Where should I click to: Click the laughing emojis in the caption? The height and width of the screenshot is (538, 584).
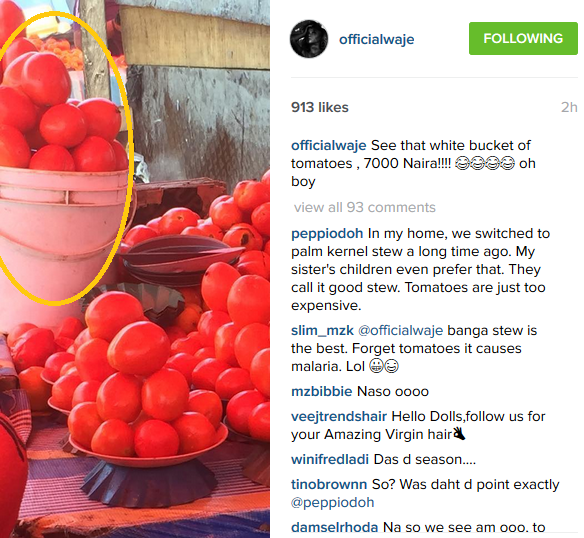[485, 163]
